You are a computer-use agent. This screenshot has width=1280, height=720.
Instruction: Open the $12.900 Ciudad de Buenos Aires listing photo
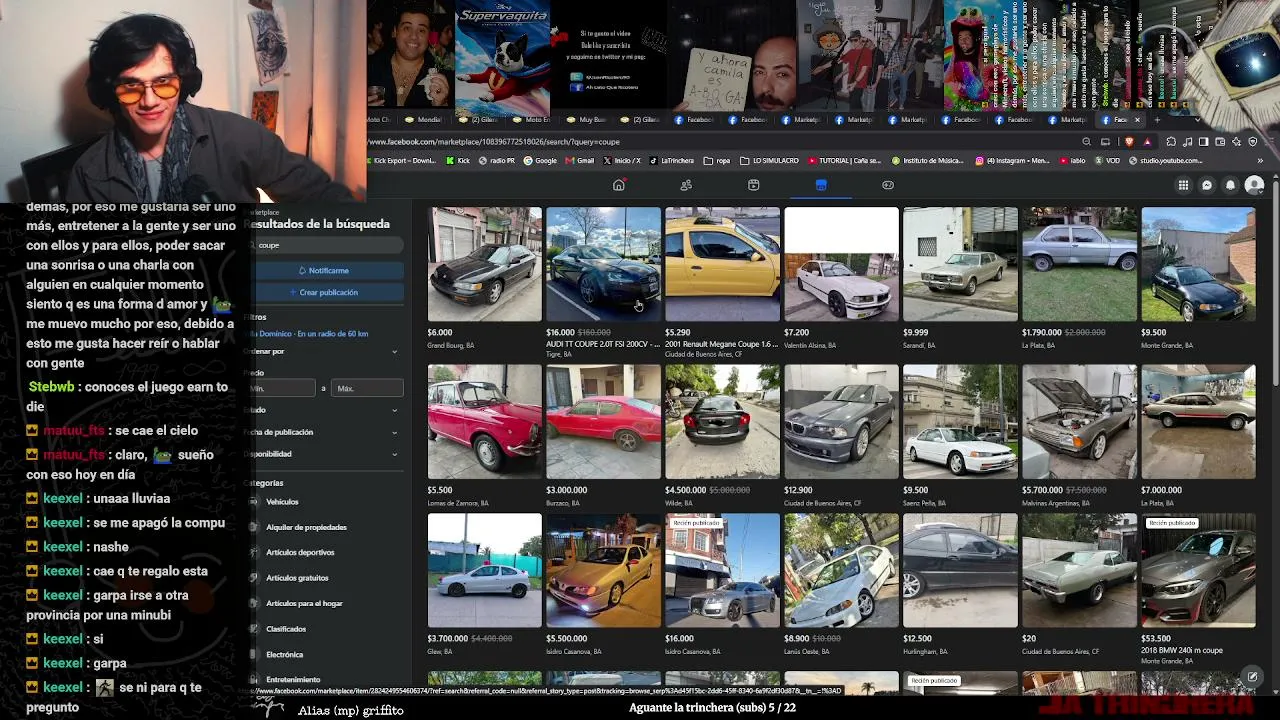coord(841,422)
